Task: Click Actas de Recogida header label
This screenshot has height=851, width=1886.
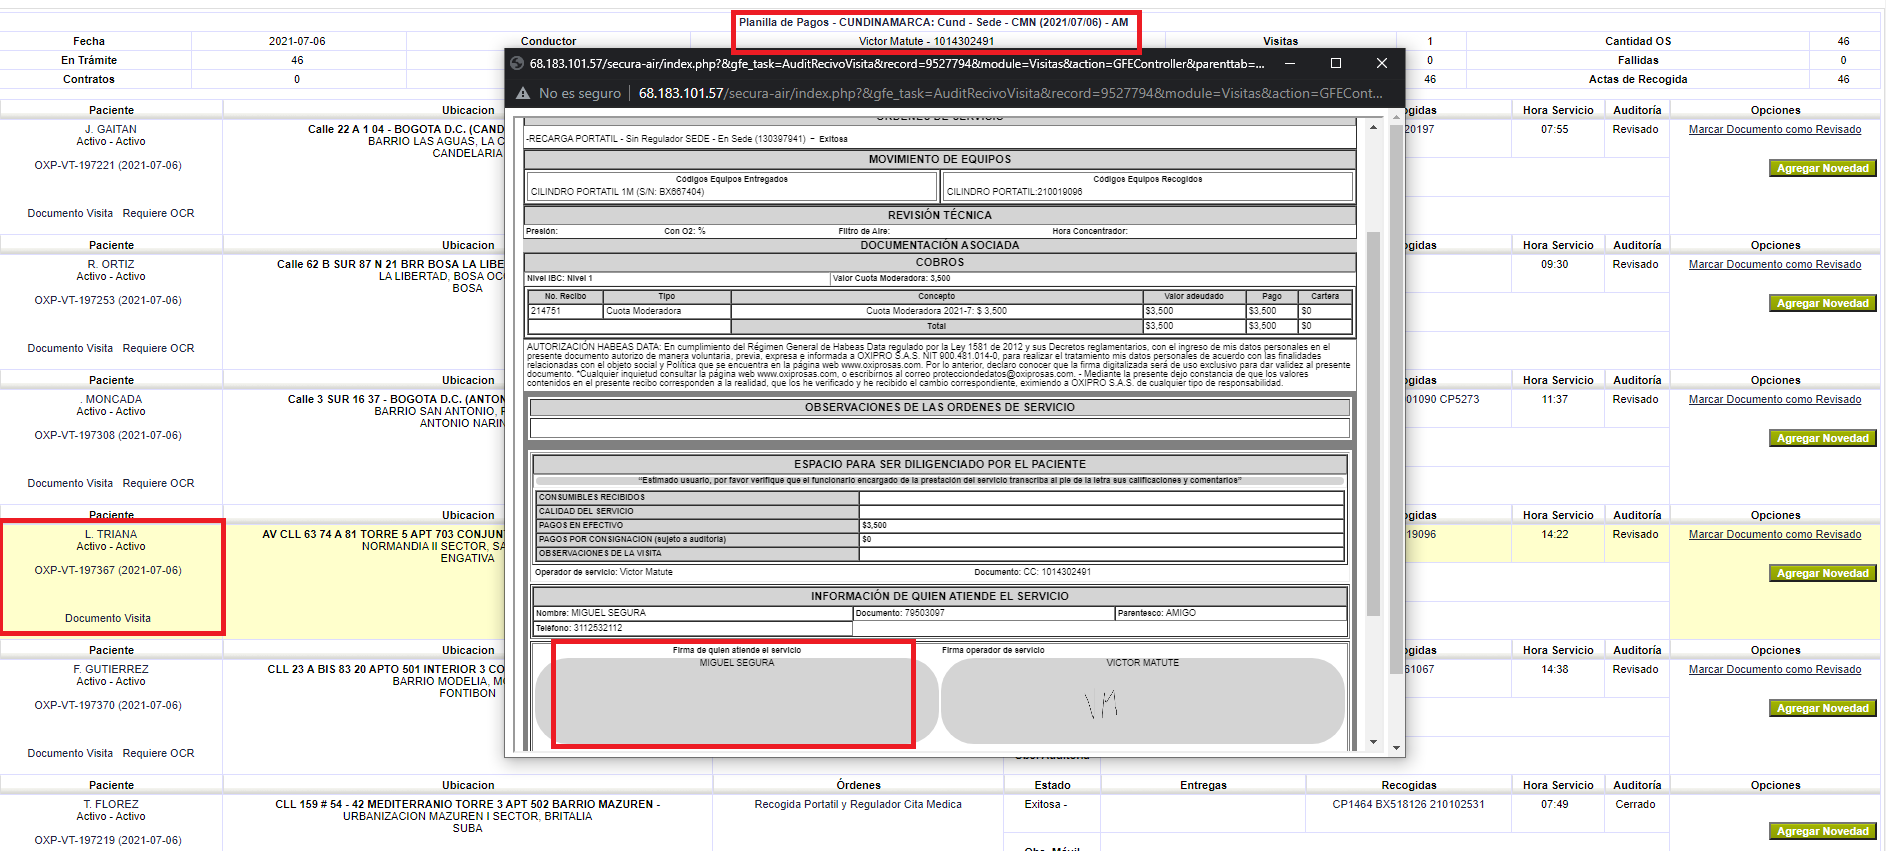Action: pyautogui.click(x=1637, y=79)
